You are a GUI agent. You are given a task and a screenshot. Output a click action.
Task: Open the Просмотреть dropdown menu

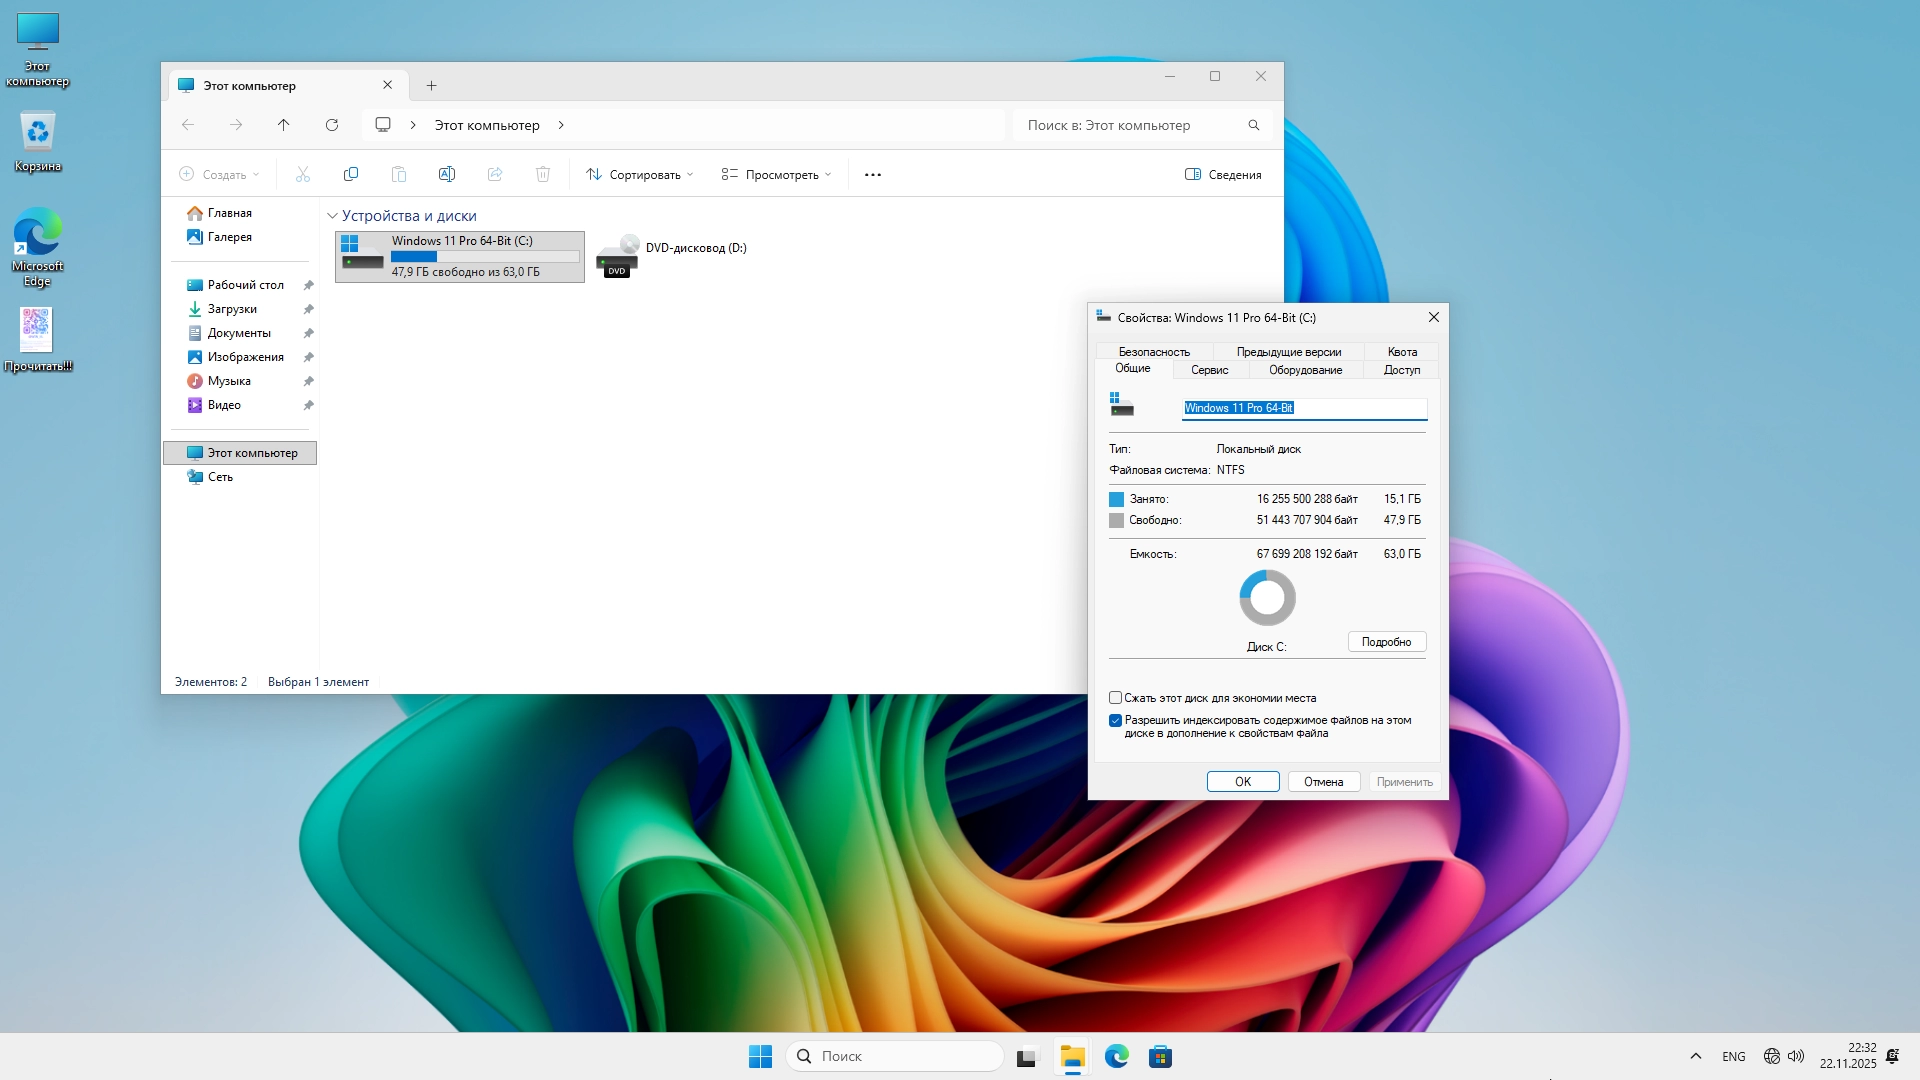pos(777,174)
